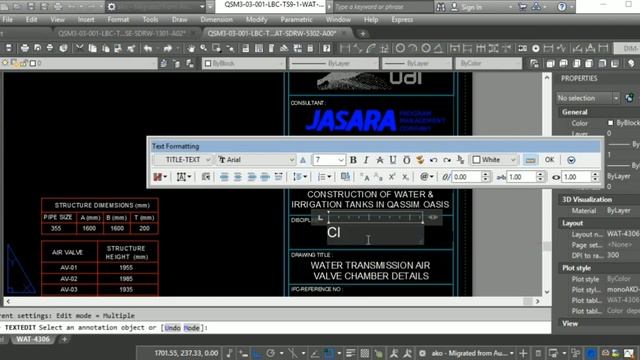Open the Format menu
The height and width of the screenshot is (360, 640).
tap(118, 20)
